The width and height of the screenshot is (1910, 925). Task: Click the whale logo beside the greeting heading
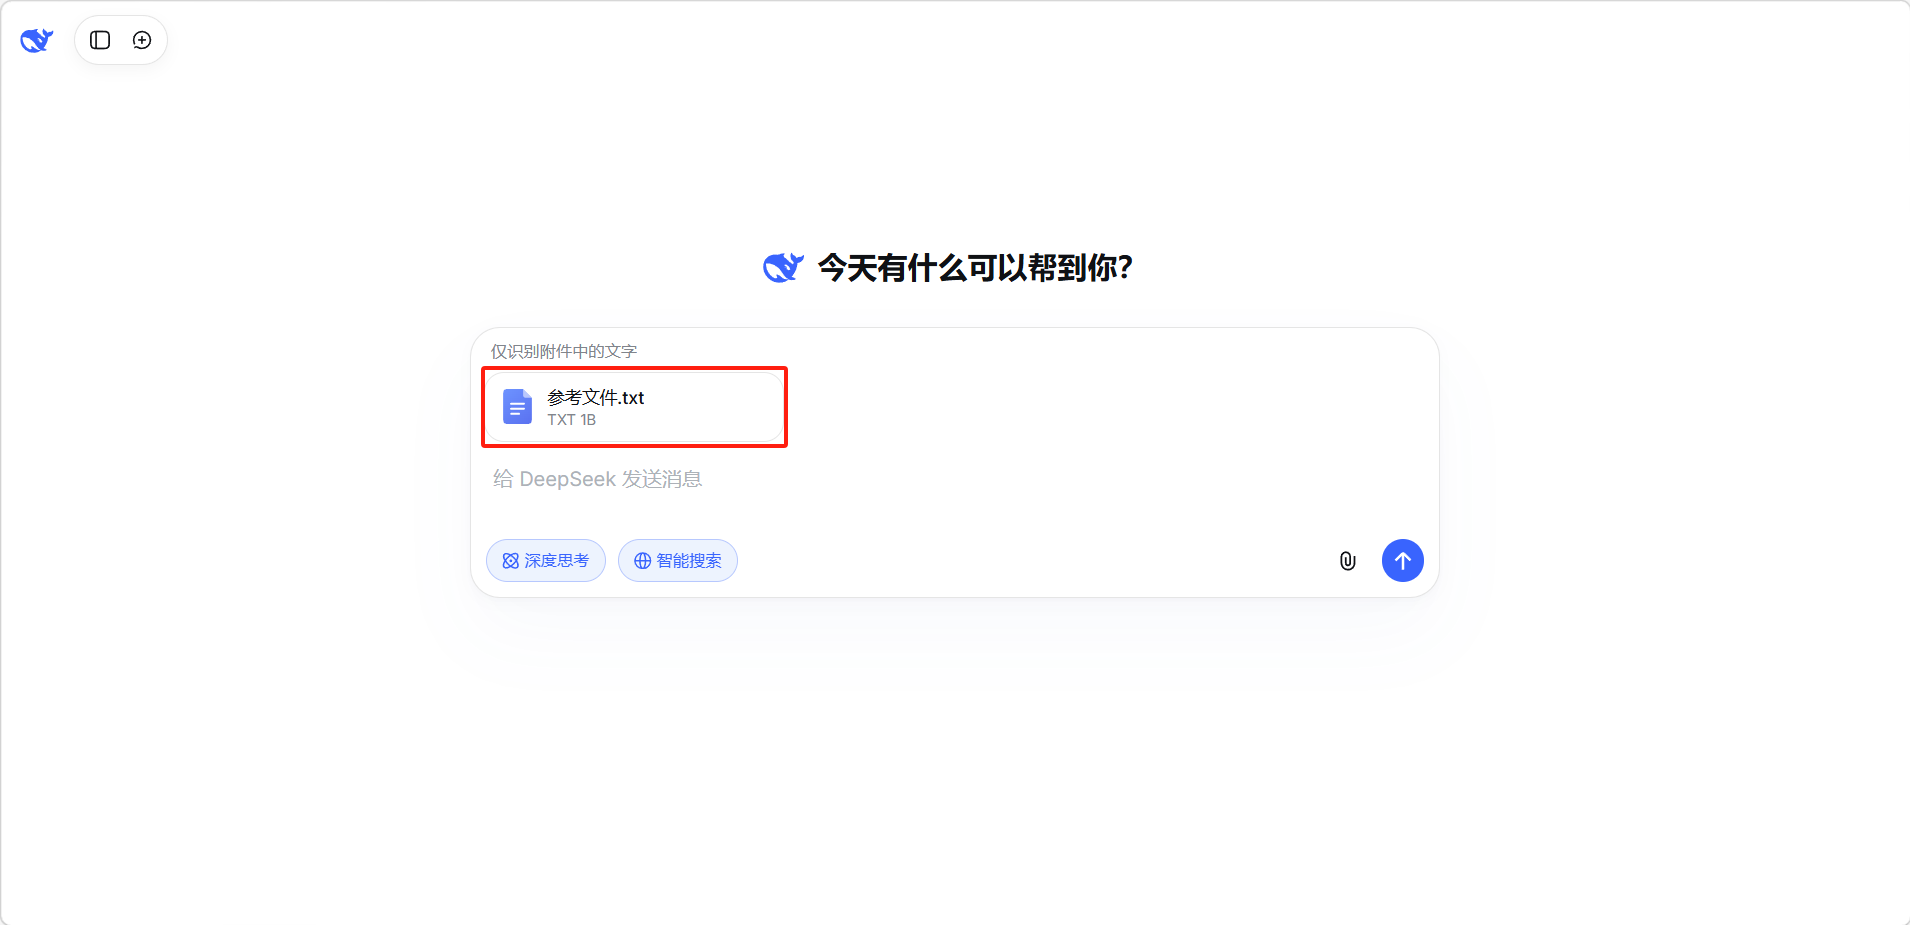(x=783, y=268)
